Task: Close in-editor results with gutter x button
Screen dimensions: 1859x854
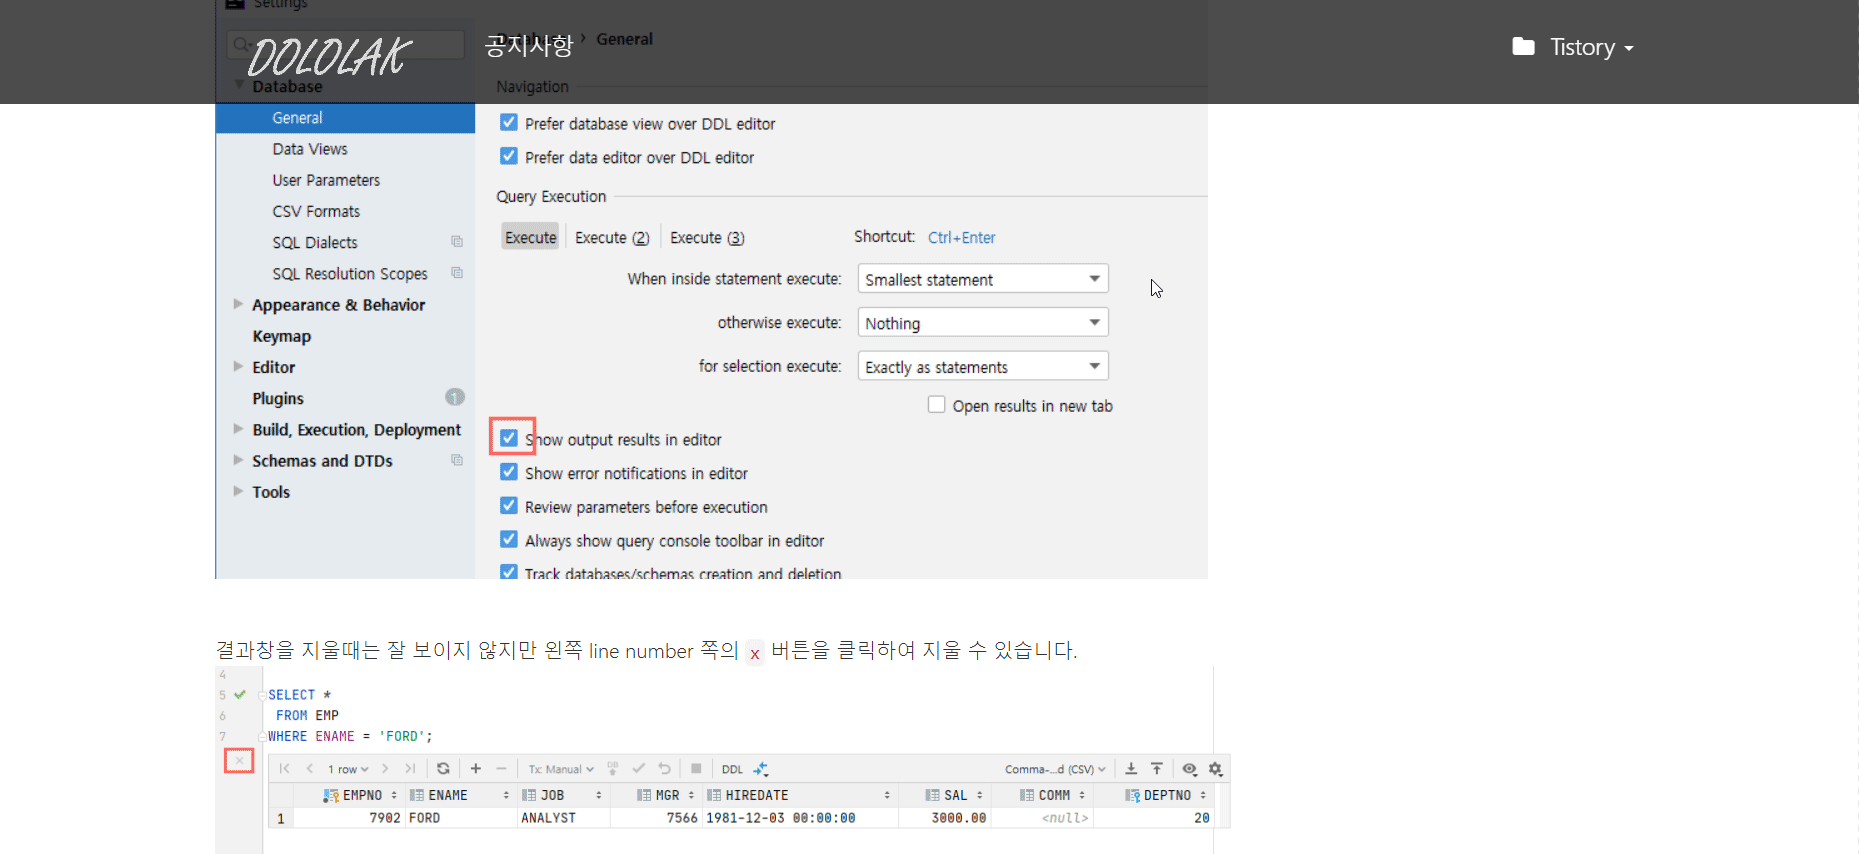Action: (239, 761)
